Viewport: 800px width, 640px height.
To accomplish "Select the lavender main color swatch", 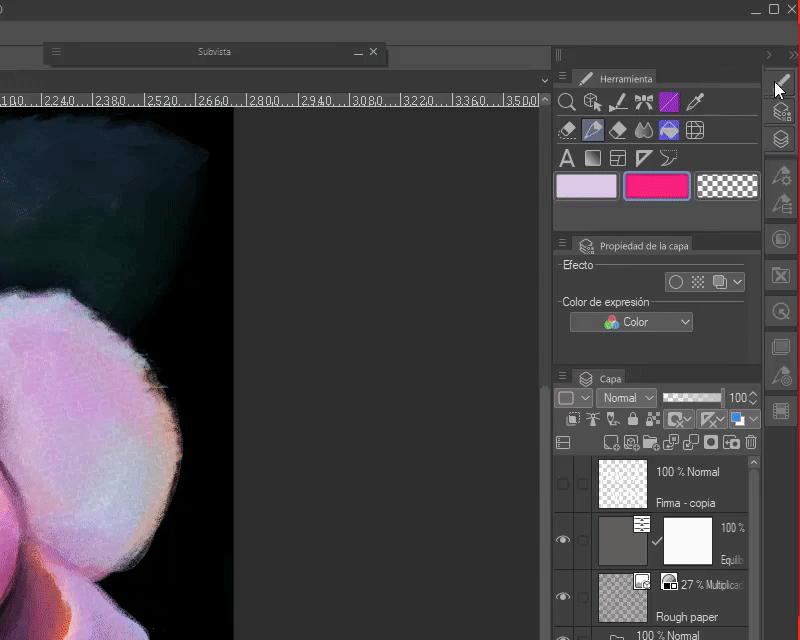I will click(586, 186).
